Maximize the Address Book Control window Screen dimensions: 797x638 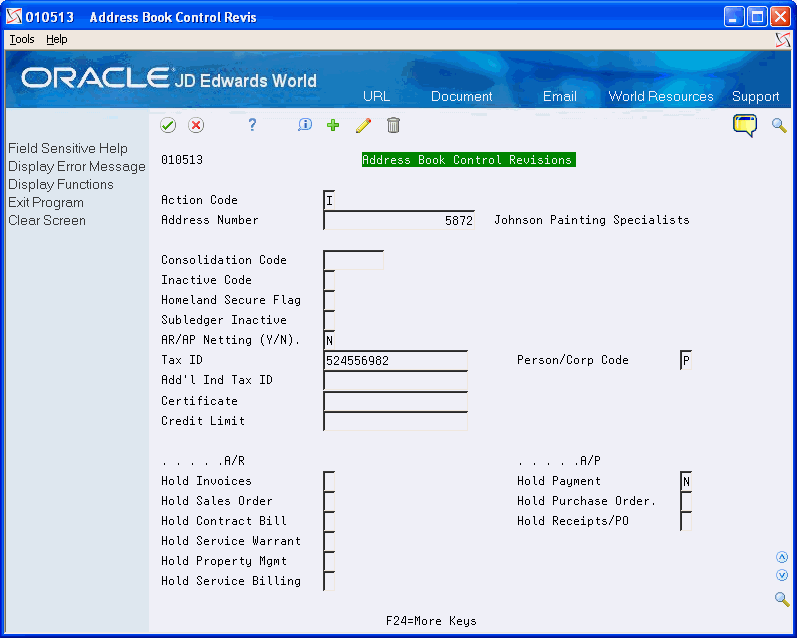[757, 17]
